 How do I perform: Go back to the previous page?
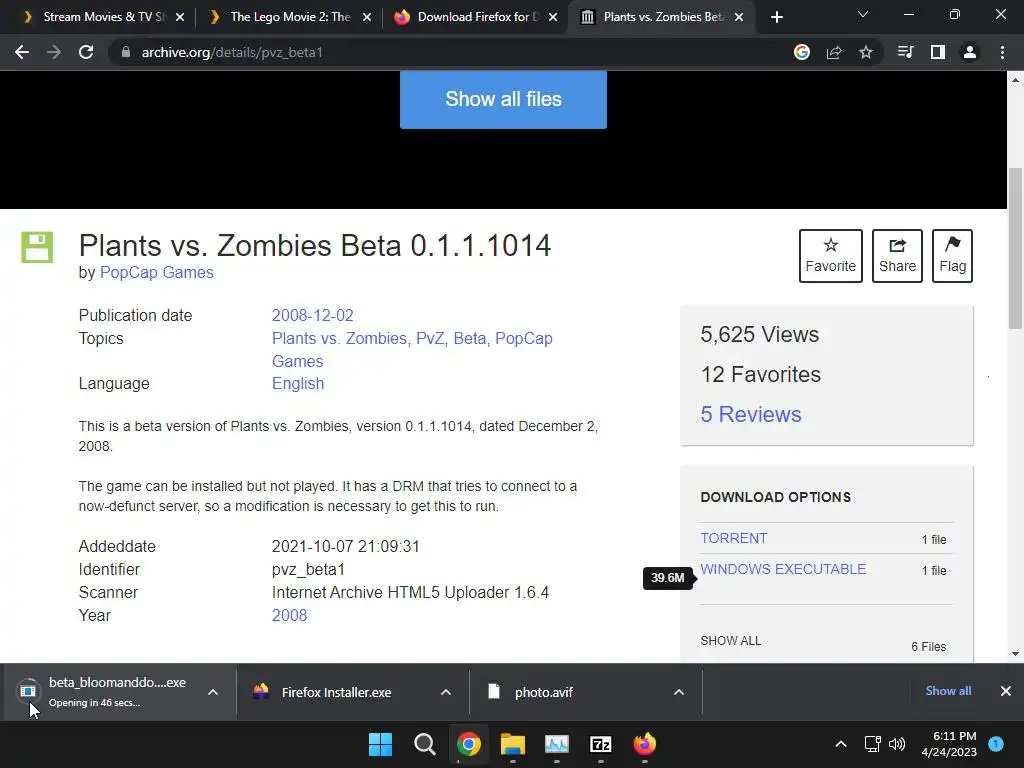click(x=22, y=52)
